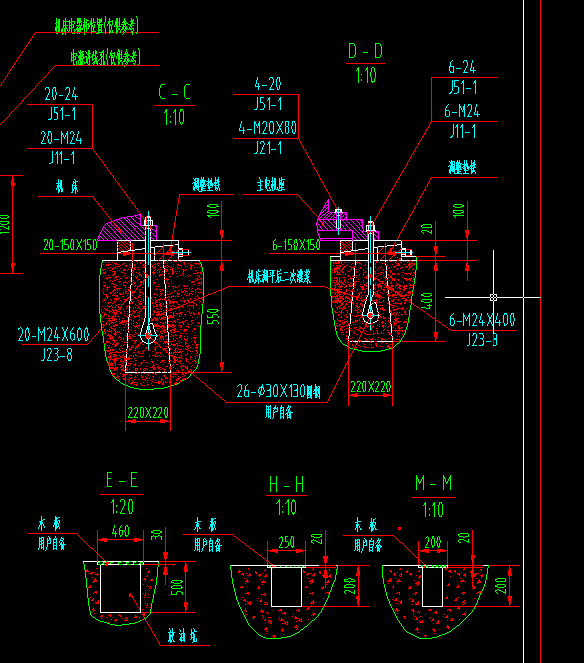Screen dimensions: 584x663
Task: Click the 1:10 scale under M - M
Action: [x=433, y=510]
